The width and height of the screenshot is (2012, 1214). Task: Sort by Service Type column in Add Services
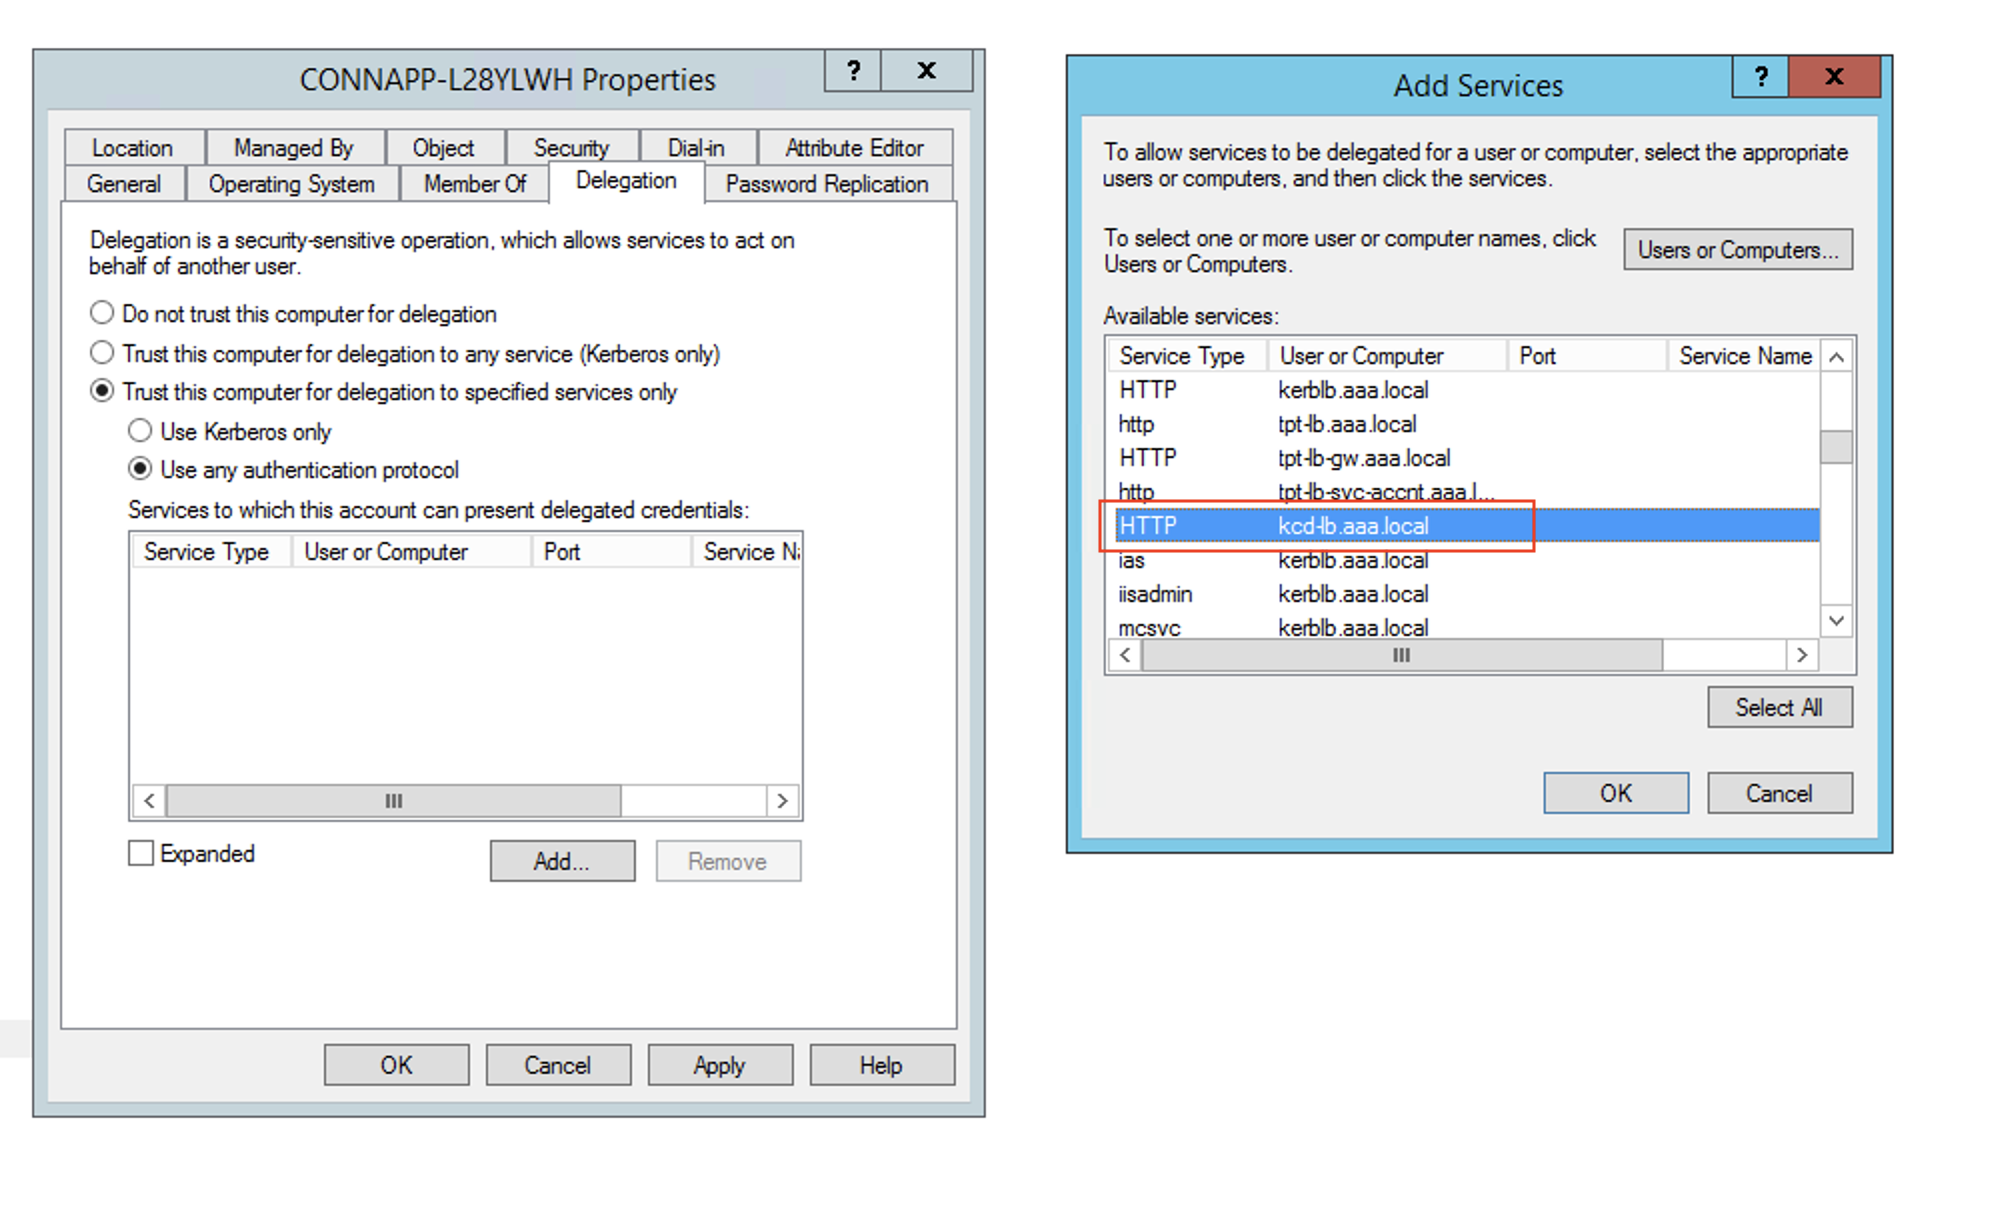click(x=1182, y=356)
